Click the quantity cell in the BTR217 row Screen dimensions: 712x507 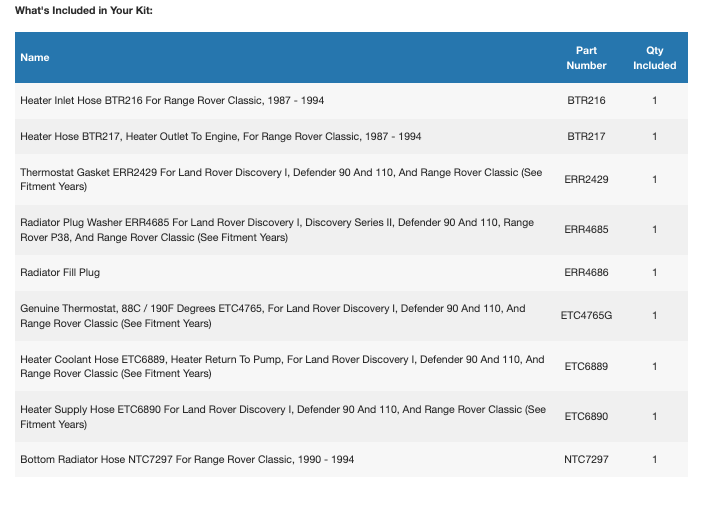(x=654, y=136)
